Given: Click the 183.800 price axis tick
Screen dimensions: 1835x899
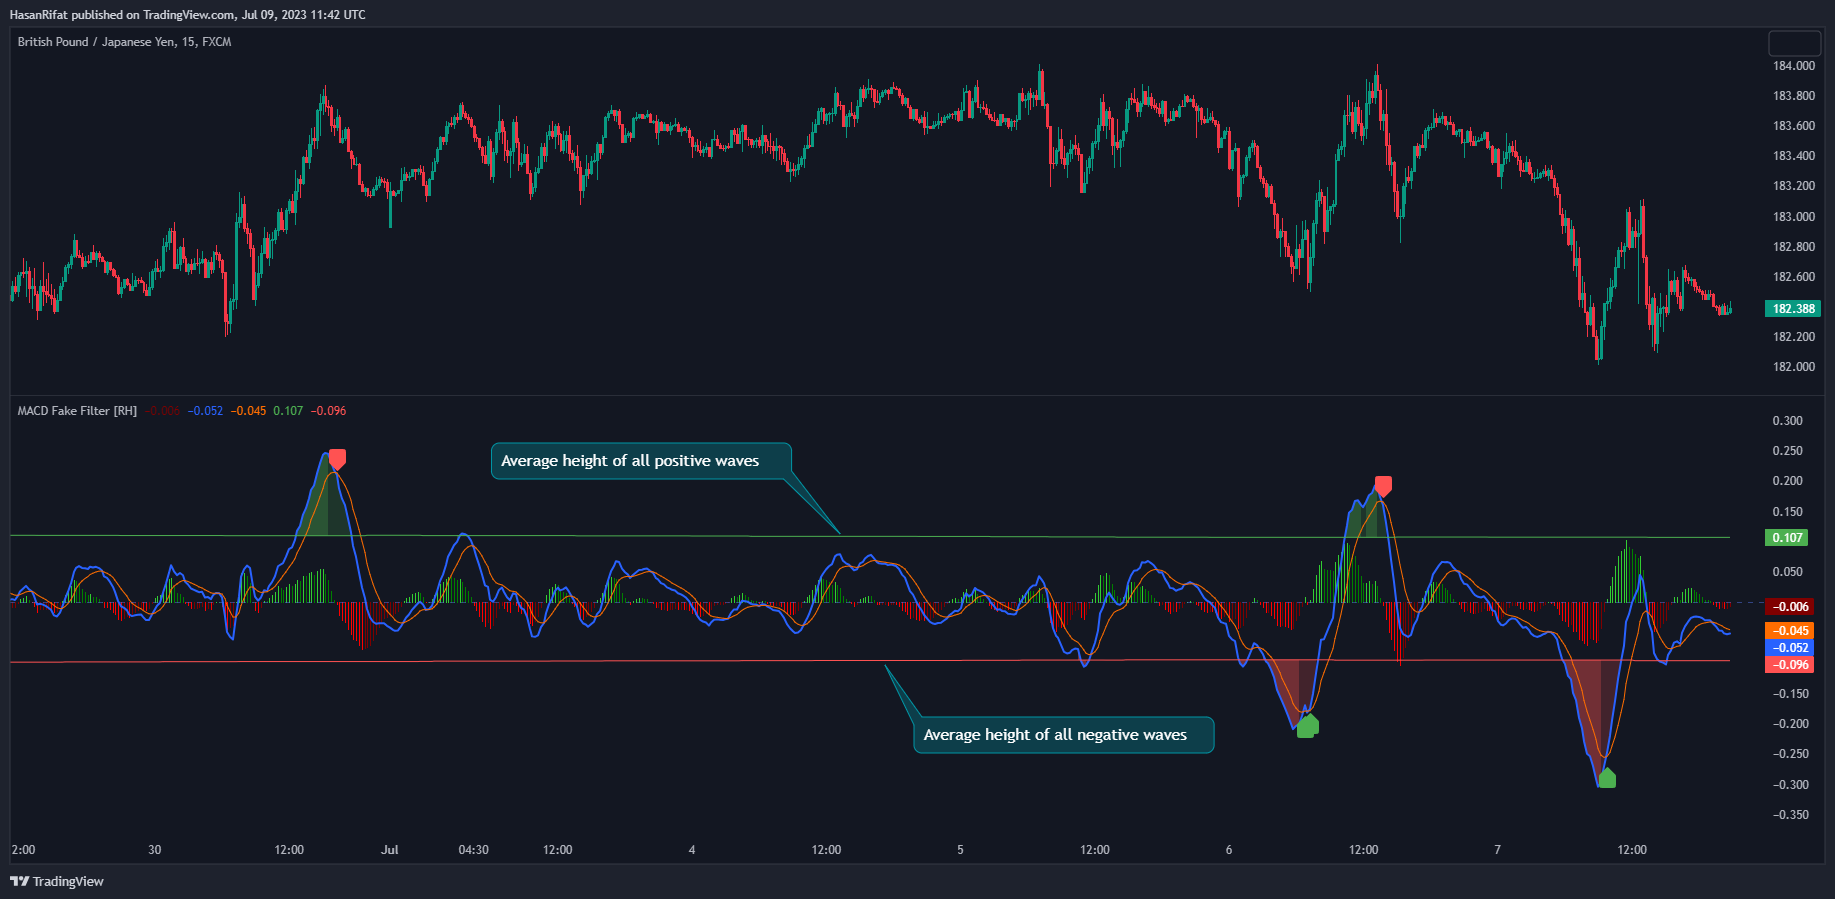Looking at the screenshot, I should [x=1794, y=96].
